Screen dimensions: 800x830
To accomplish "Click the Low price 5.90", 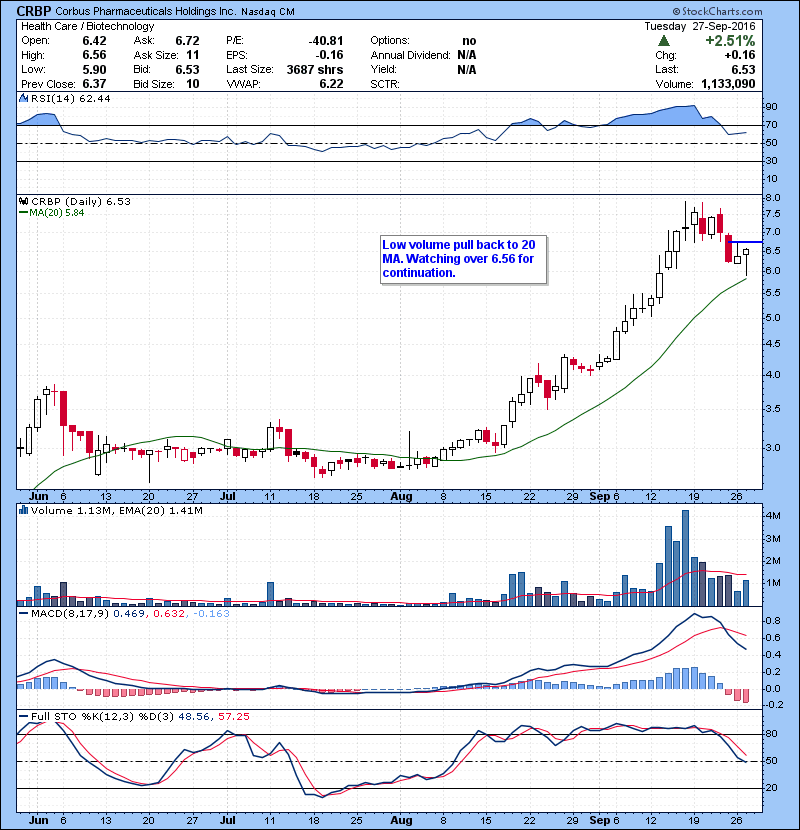I will 94,69.
